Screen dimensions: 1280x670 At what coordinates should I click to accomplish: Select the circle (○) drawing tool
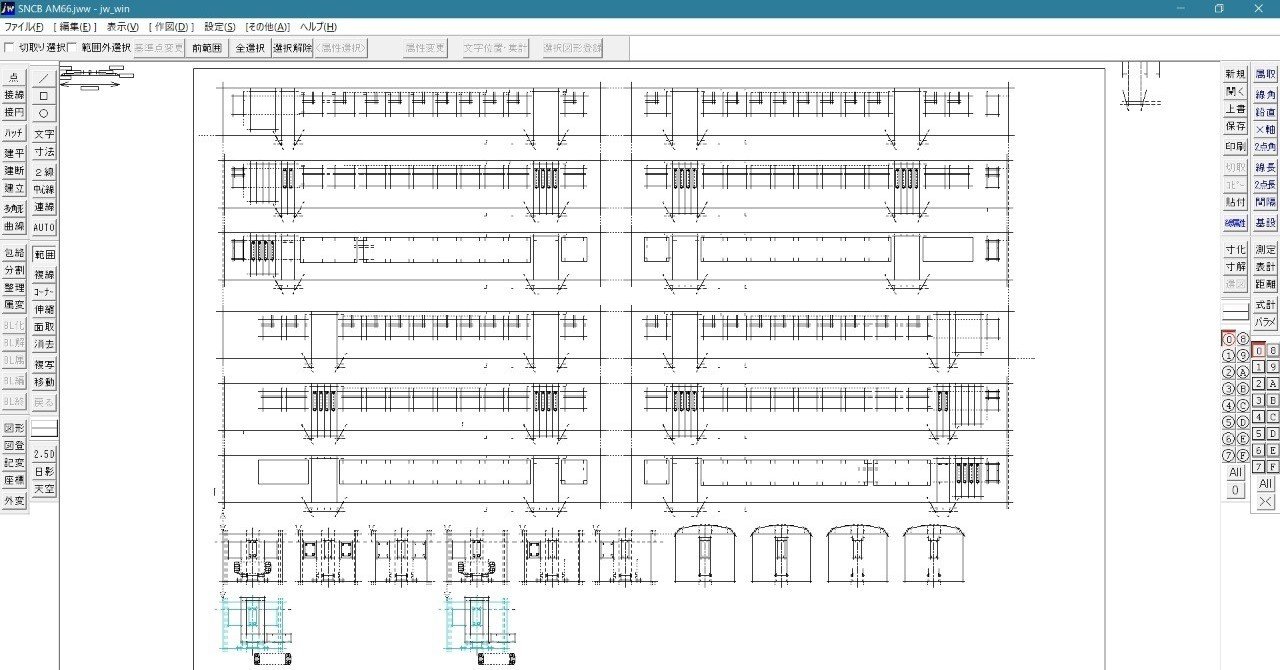(x=44, y=114)
